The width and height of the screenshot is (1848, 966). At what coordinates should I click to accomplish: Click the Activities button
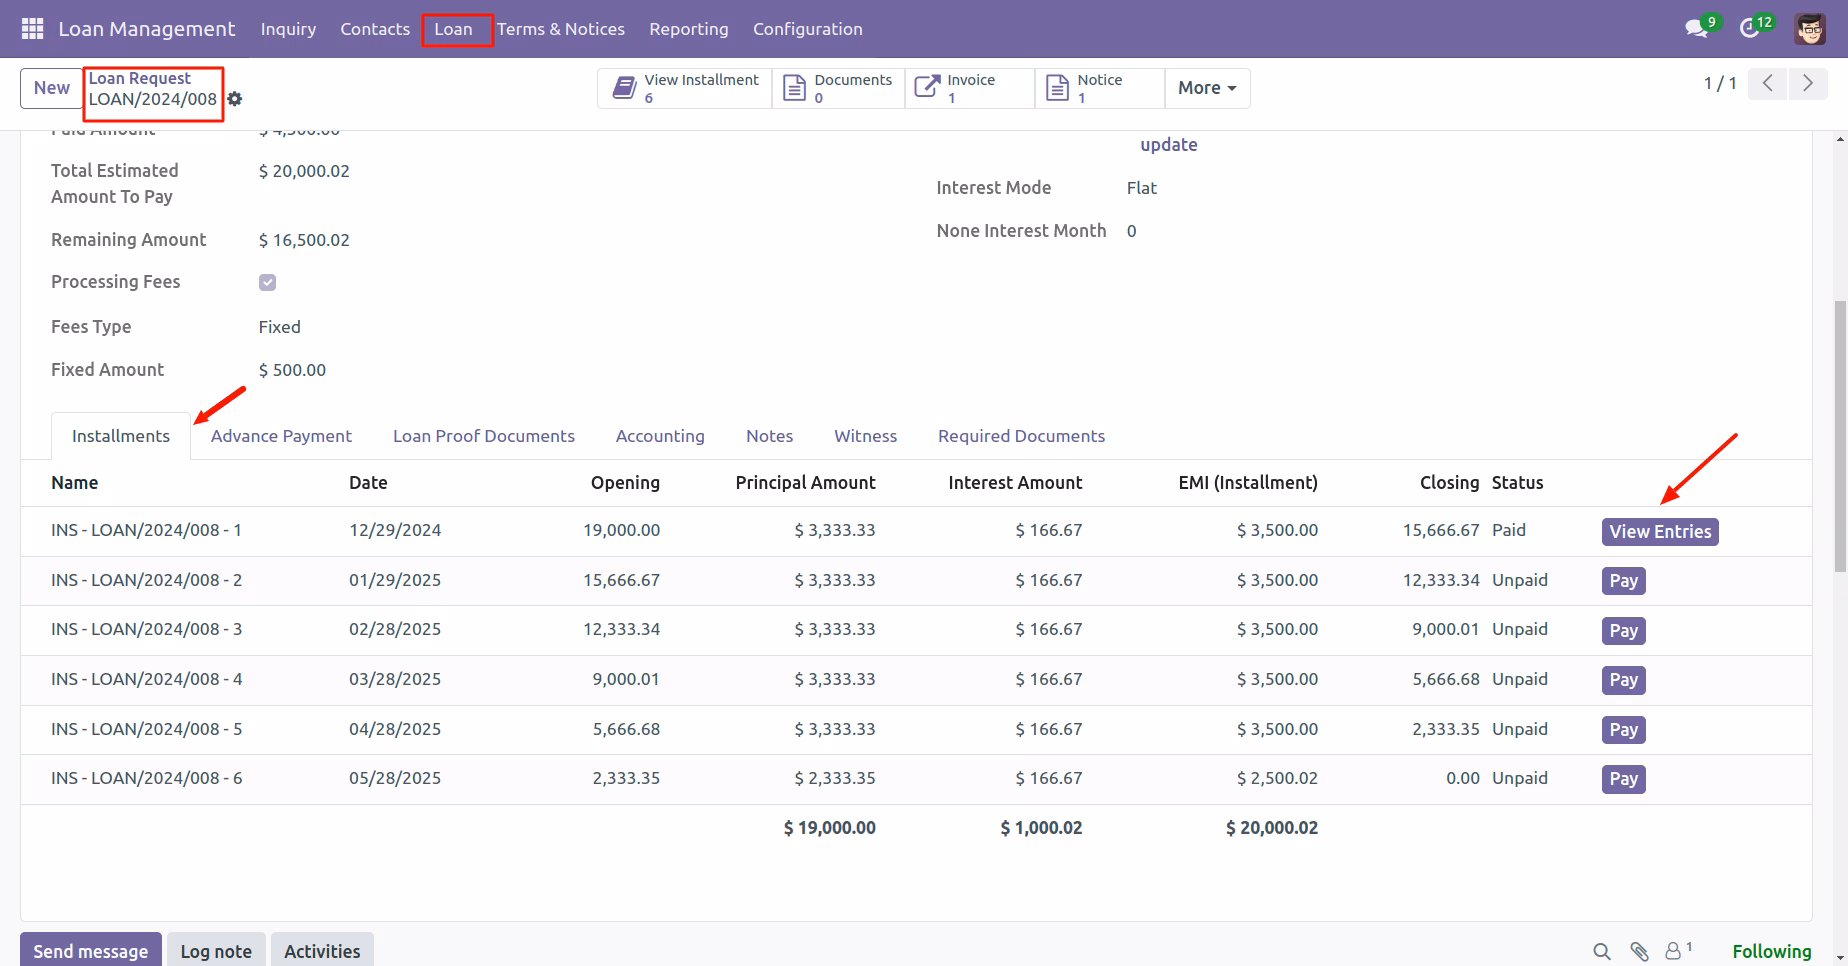[322, 951]
